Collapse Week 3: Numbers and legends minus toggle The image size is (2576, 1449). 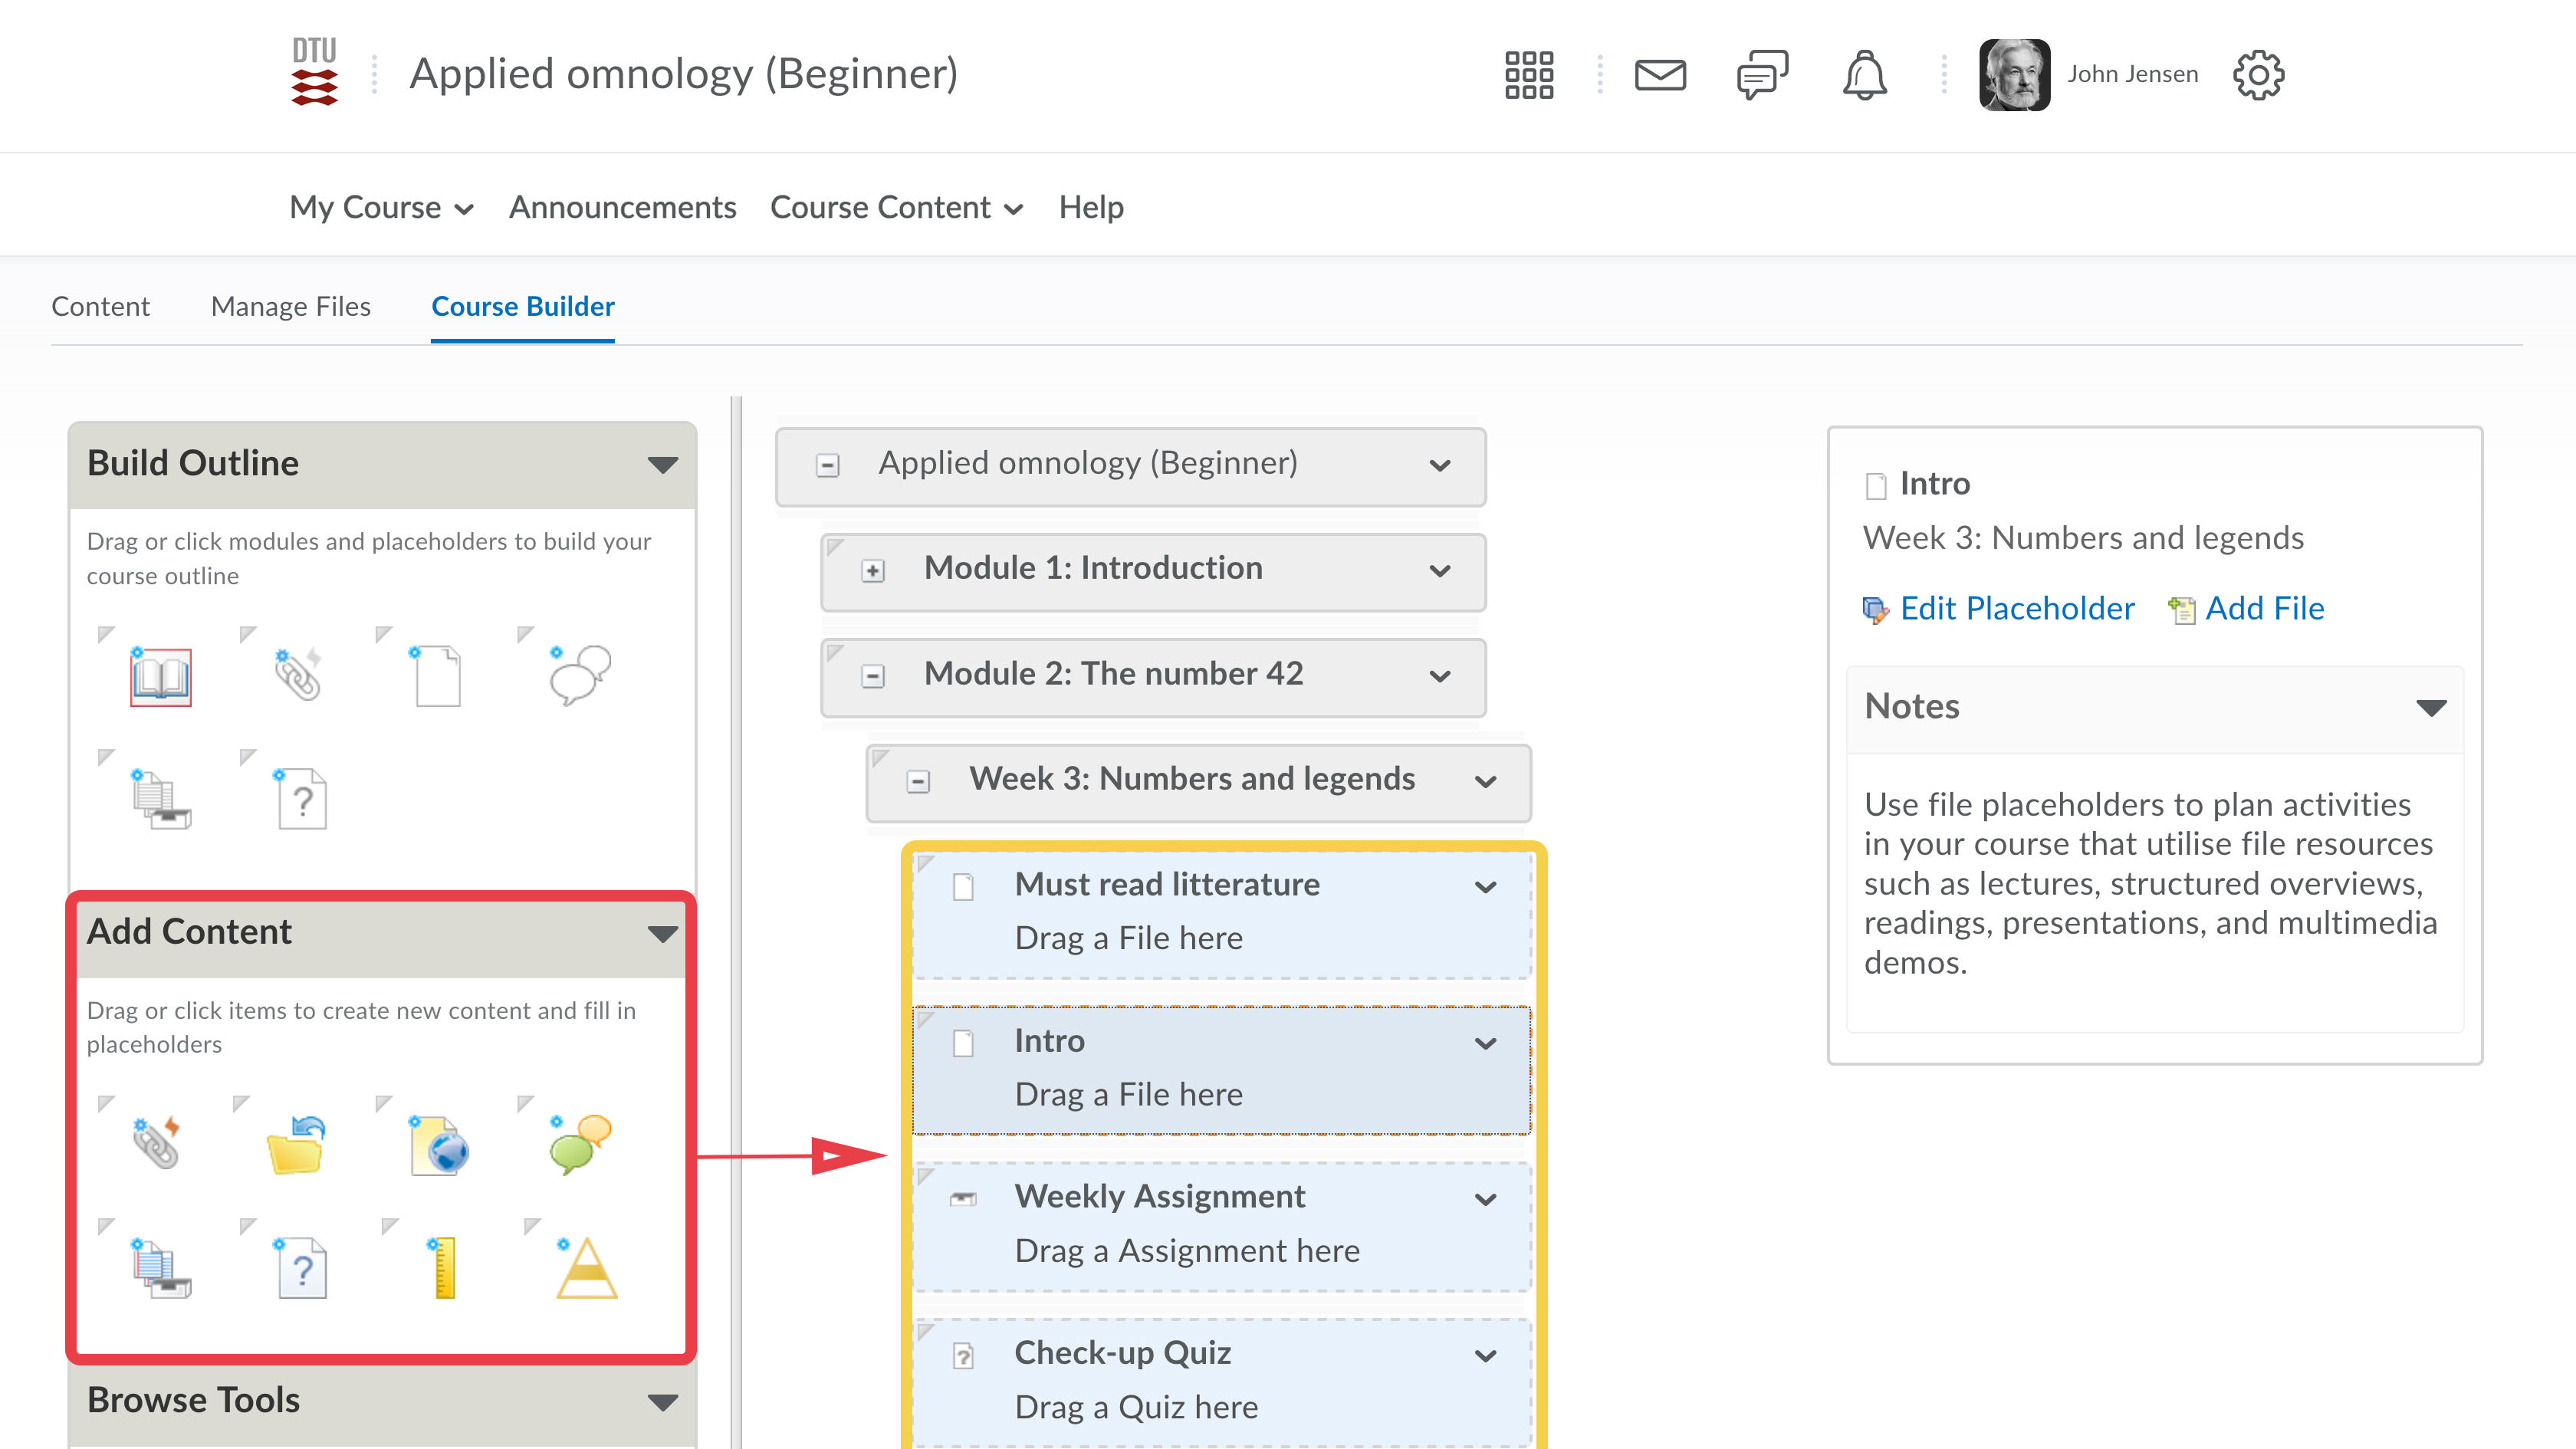pos(918,781)
